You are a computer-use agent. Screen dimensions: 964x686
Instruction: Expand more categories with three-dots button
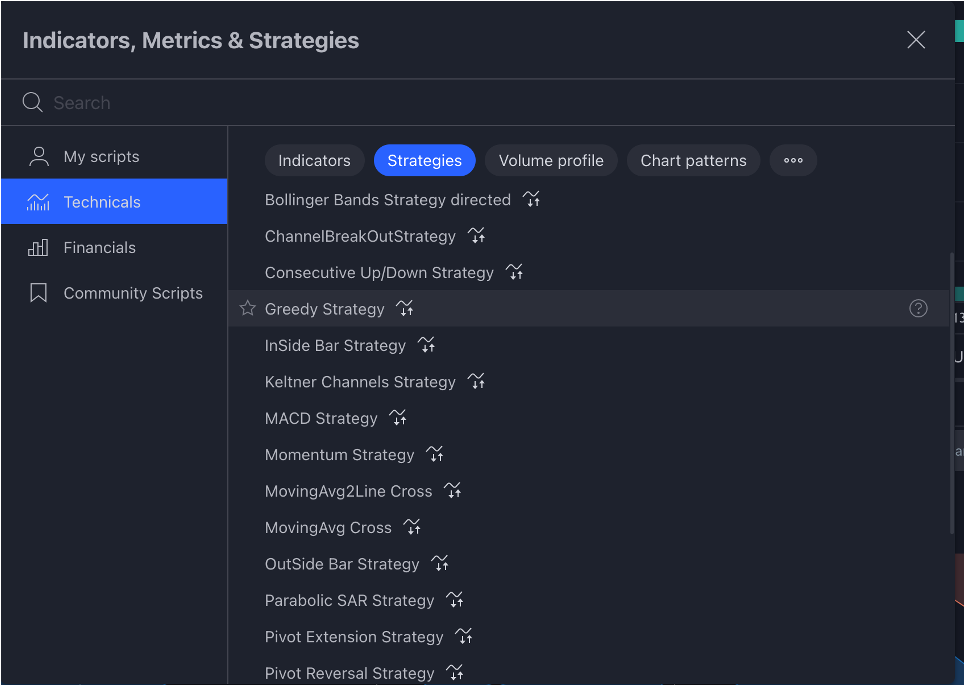[x=793, y=160]
